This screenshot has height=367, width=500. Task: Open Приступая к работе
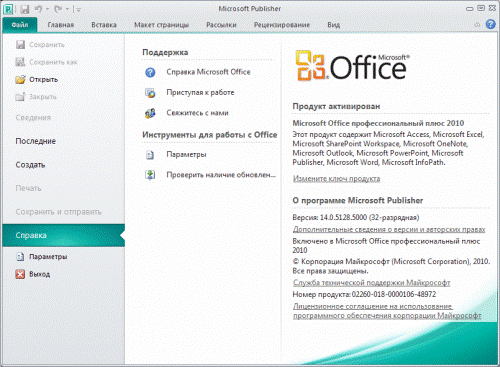[200, 93]
